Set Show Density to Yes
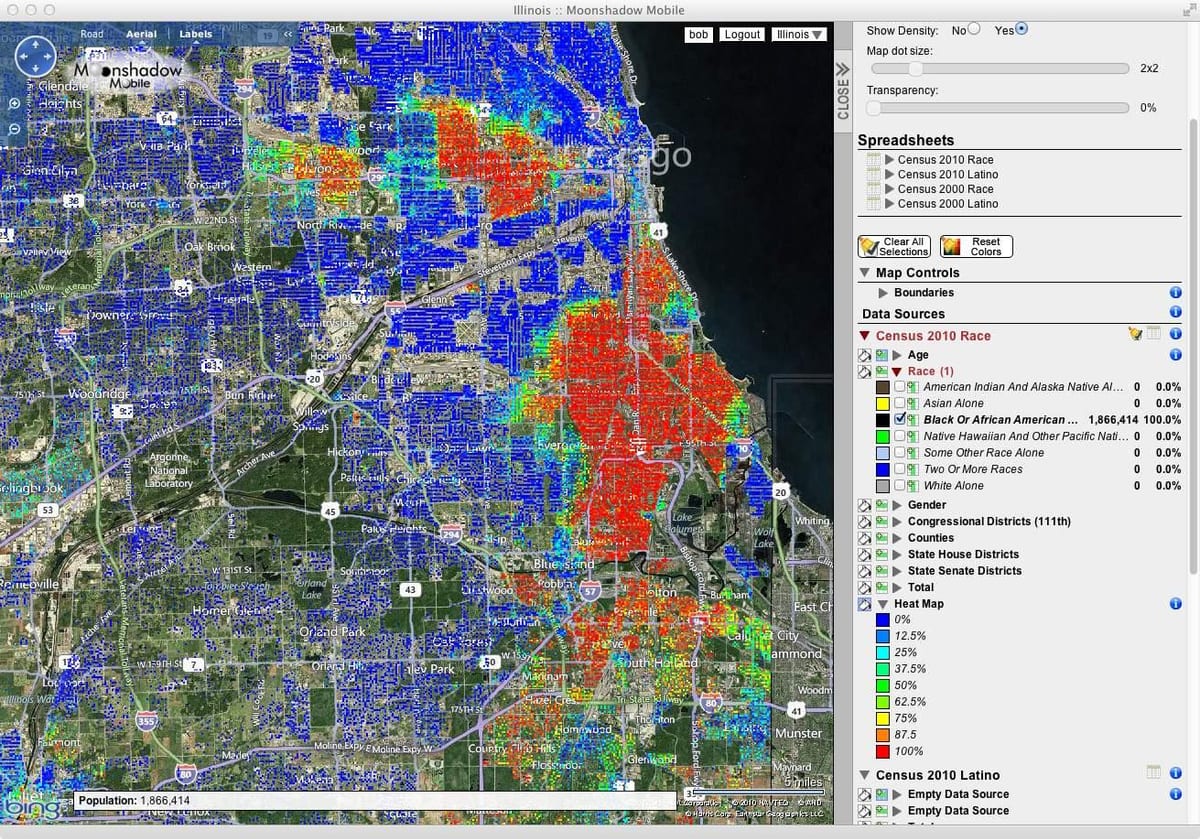 pos(1021,29)
